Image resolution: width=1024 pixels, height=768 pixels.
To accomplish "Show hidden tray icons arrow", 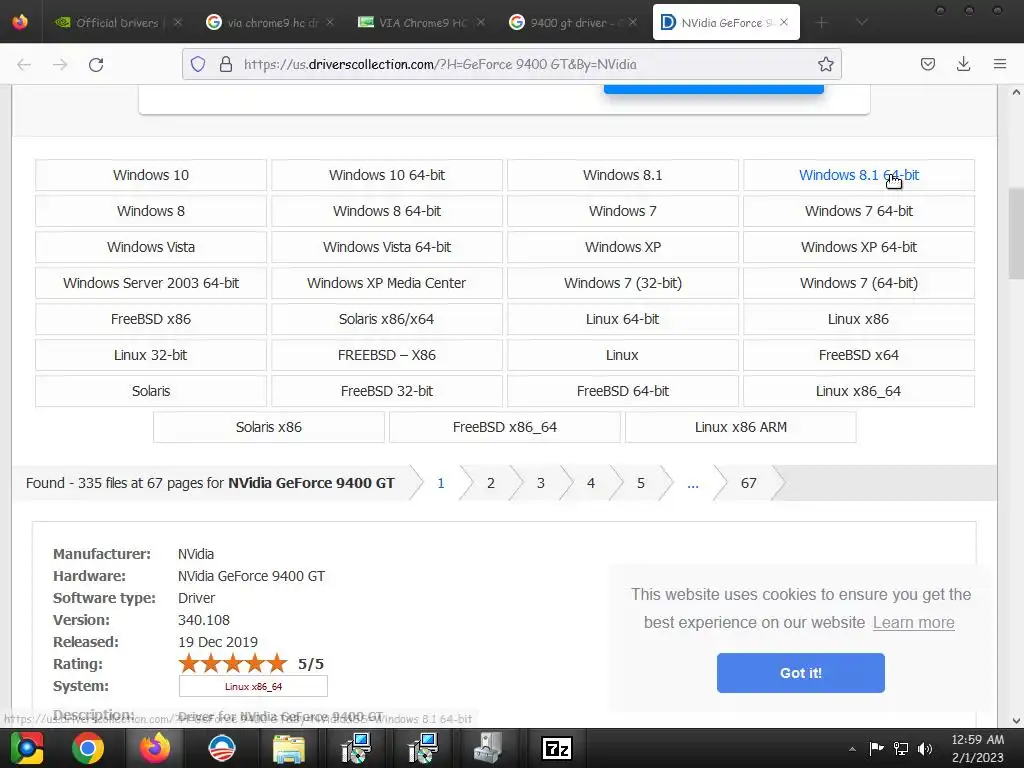I will (852, 749).
